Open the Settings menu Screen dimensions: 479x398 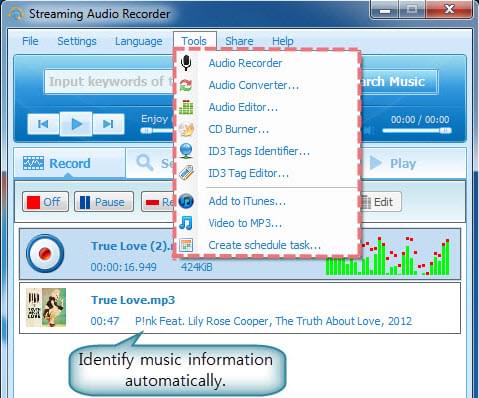tap(77, 41)
